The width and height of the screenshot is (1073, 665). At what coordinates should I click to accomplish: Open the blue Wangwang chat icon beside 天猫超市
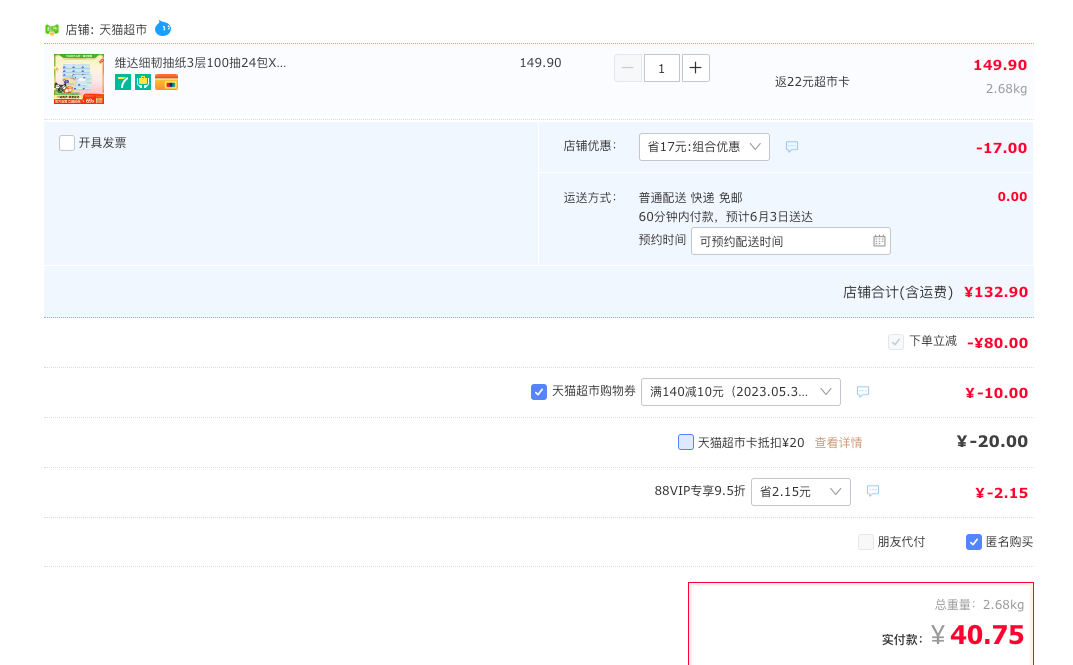point(163,29)
